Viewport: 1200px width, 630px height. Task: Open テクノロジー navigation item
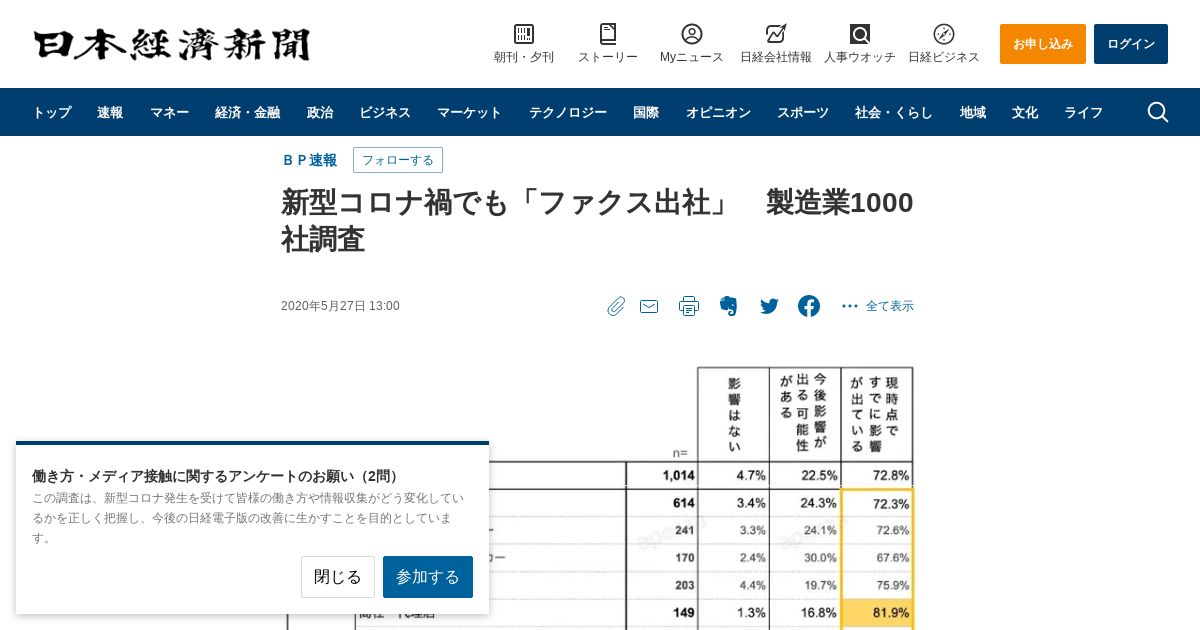(568, 112)
